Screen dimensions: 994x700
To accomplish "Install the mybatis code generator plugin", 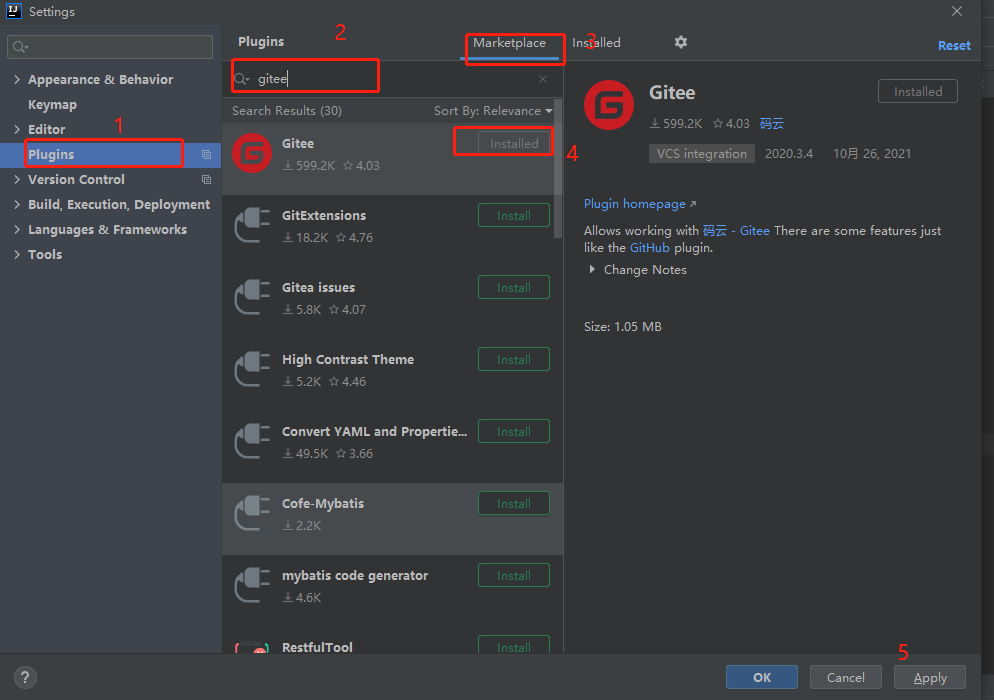I will pyautogui.click(x=513, y=576).
